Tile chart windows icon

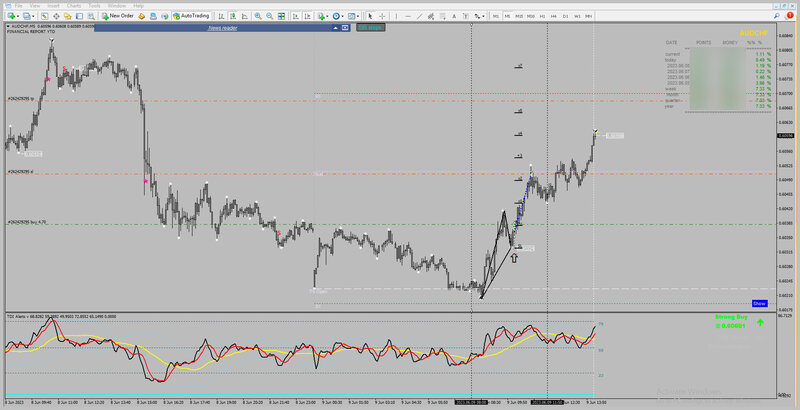pyautogui.click(x=281, y=16)
